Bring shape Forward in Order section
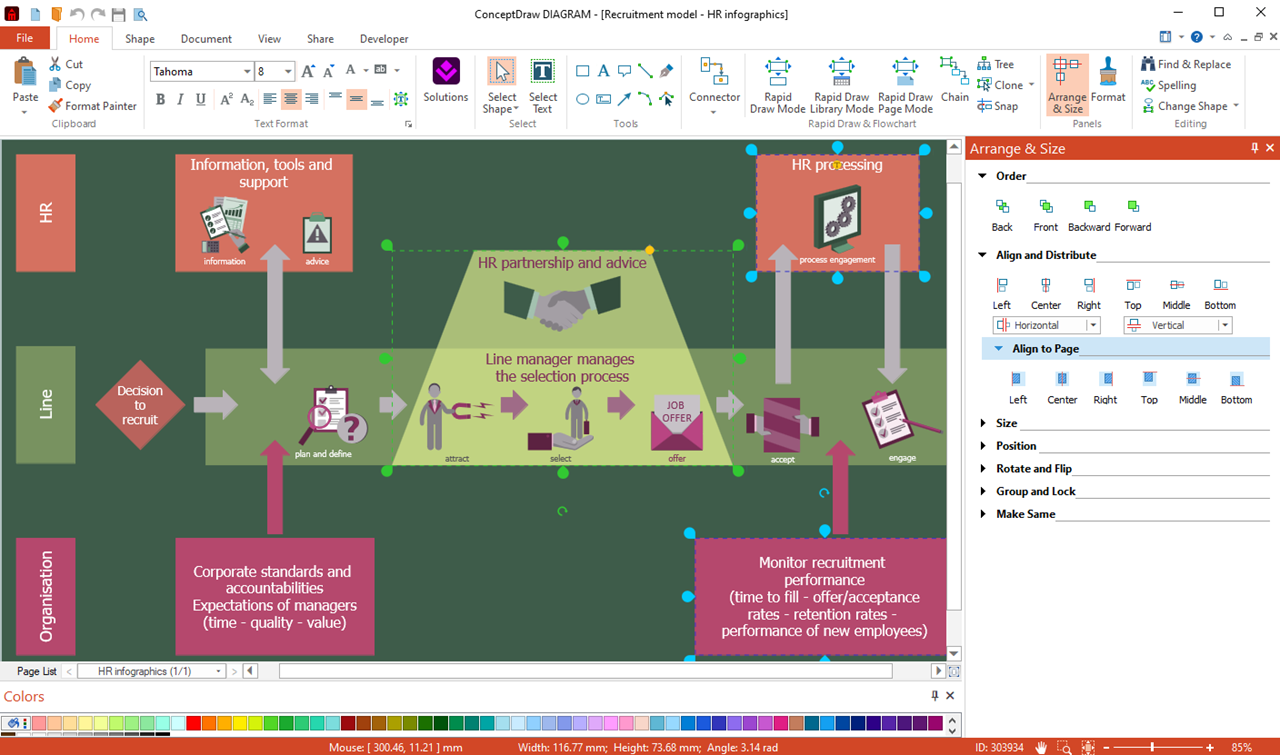This screenshot has height=755, width=1280. pos(1133,215)
